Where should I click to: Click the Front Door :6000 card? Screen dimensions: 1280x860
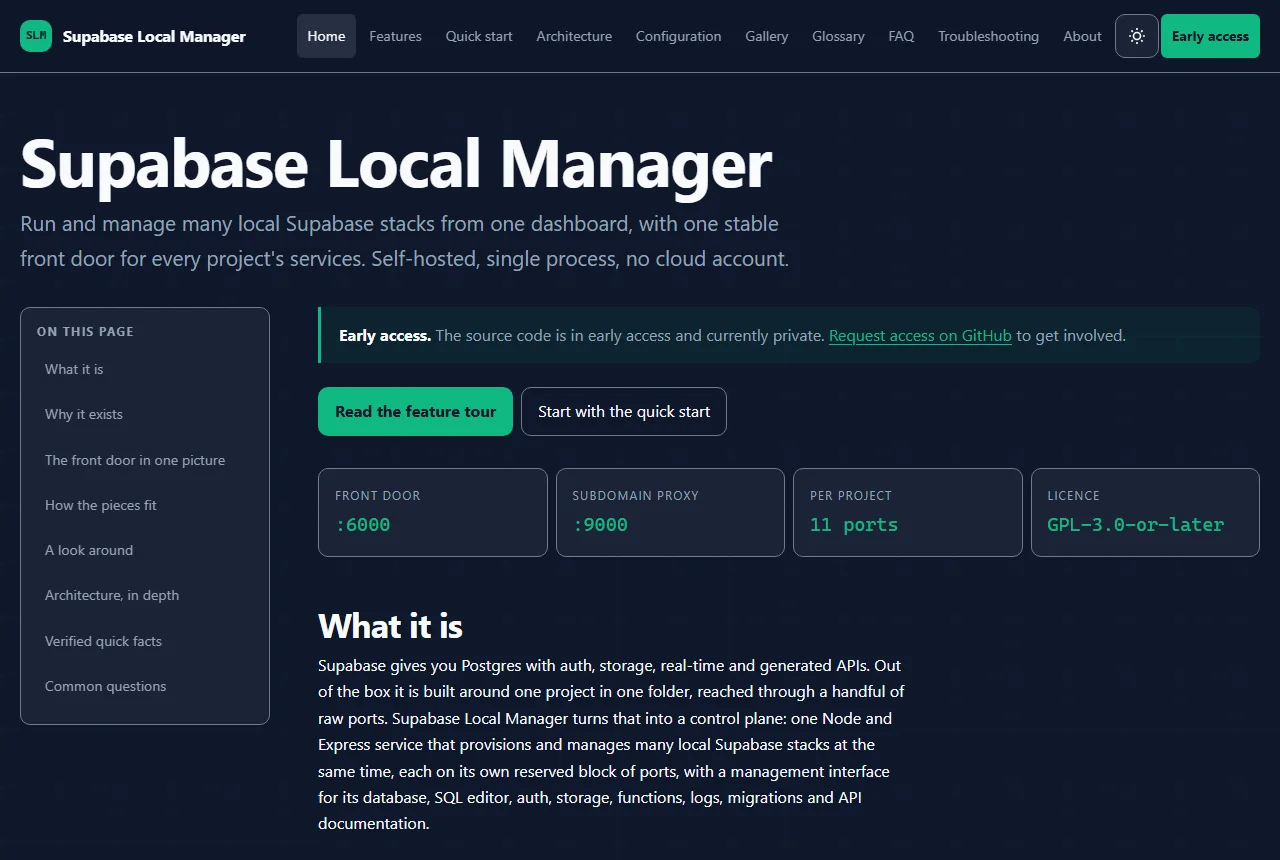click(433, 512)
